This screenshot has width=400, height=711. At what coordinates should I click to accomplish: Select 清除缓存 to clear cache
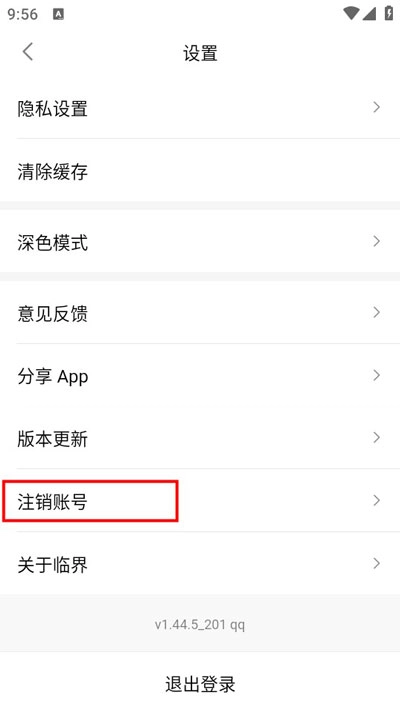pyautogui.click(x=200, y=171)
